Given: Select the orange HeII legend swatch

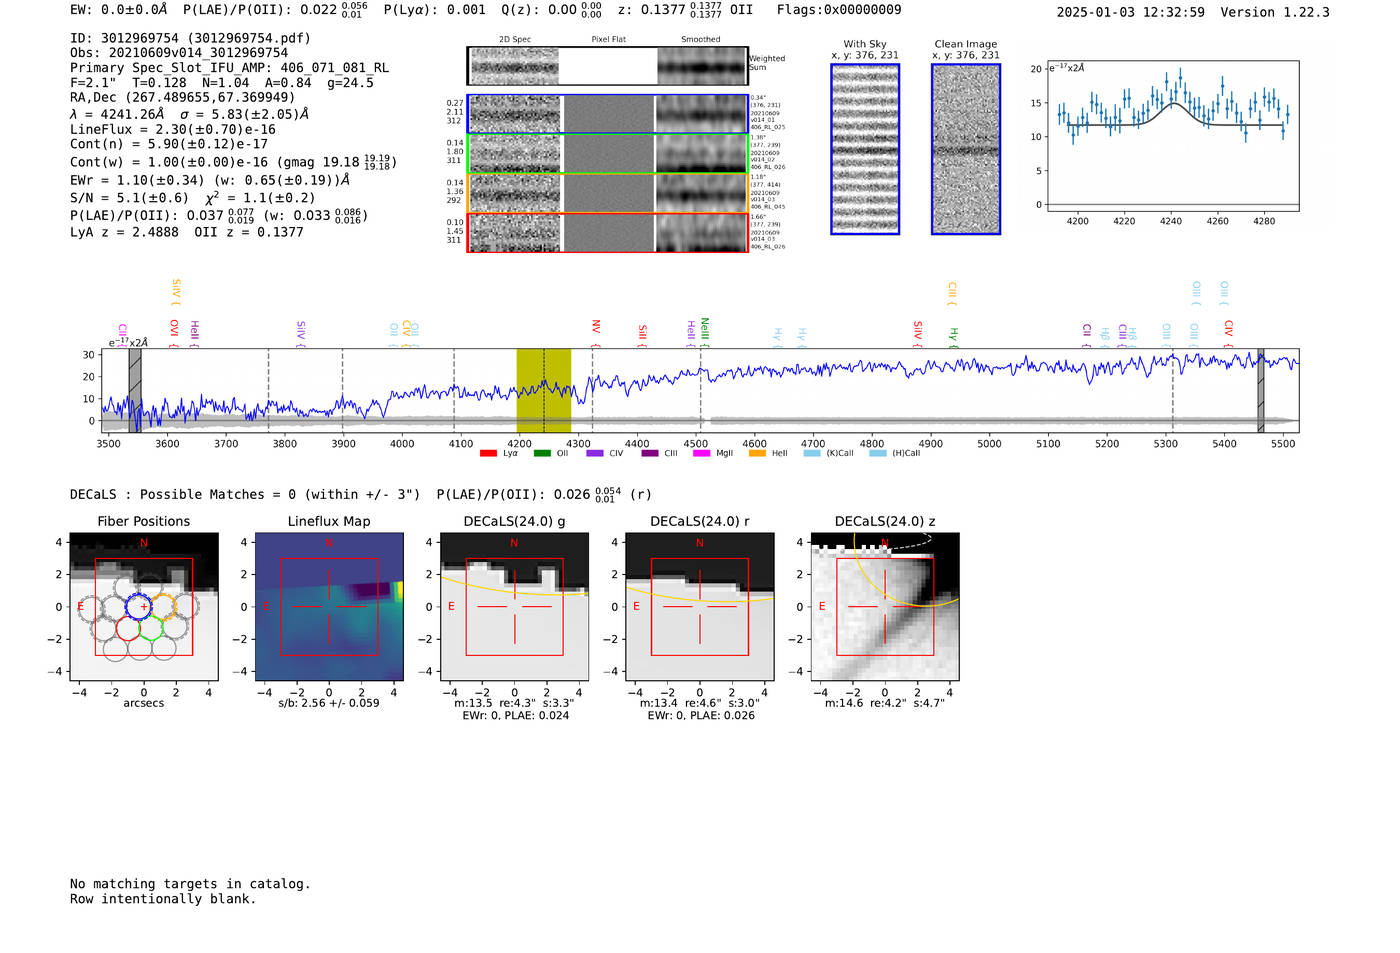Looking at the screenshot, I should [757, 454].
